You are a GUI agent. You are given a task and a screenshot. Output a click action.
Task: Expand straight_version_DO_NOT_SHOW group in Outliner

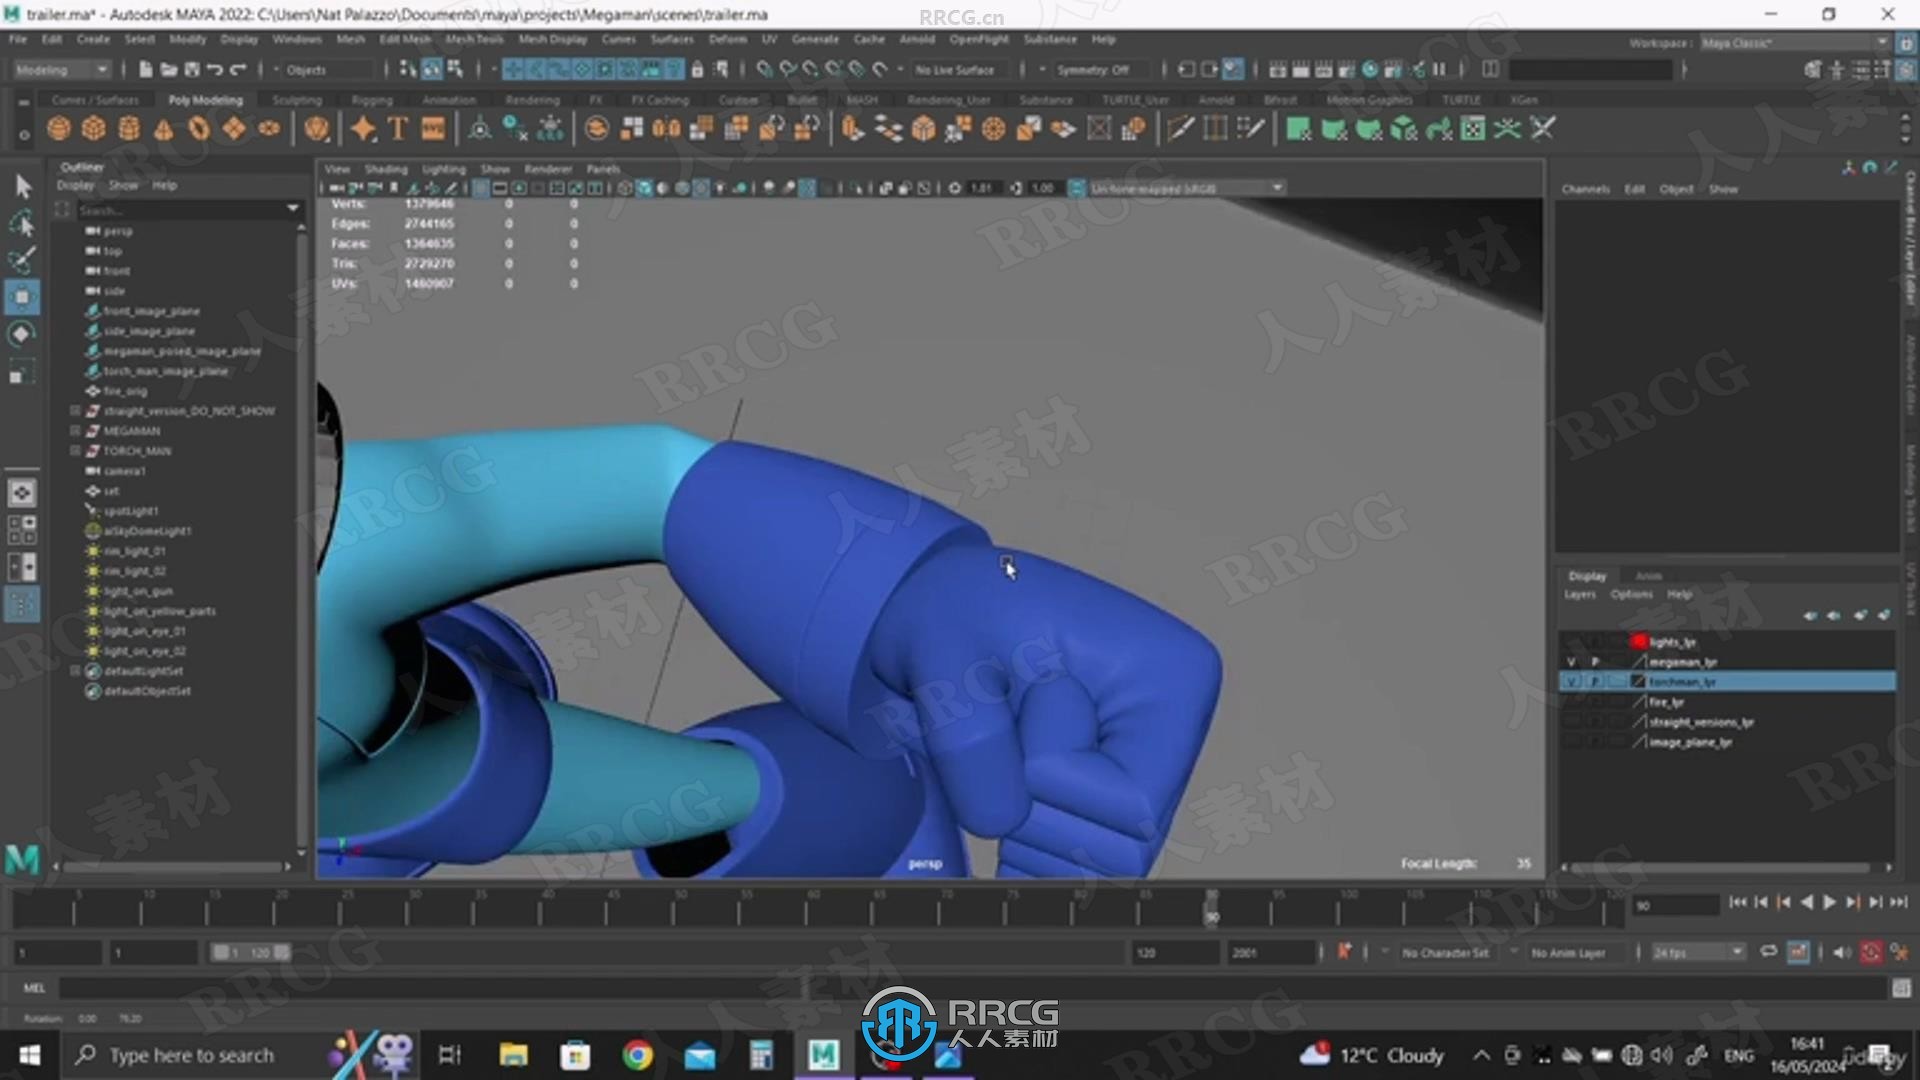coord(75,411)
